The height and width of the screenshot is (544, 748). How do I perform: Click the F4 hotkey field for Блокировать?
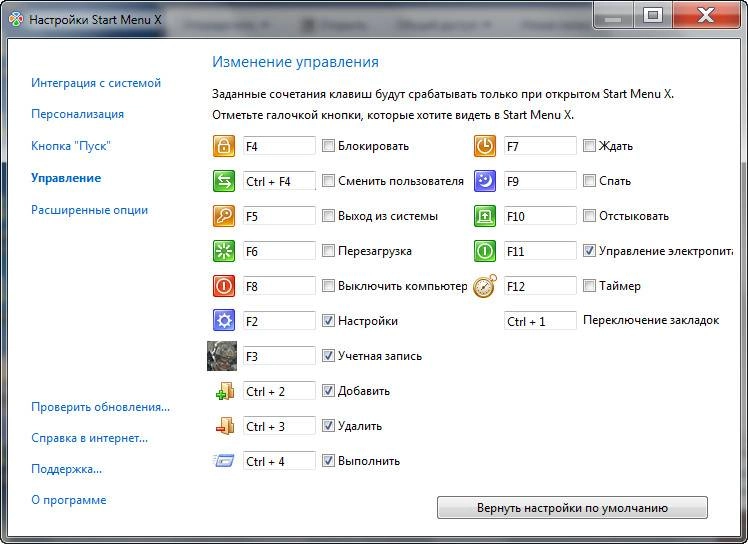279,146
